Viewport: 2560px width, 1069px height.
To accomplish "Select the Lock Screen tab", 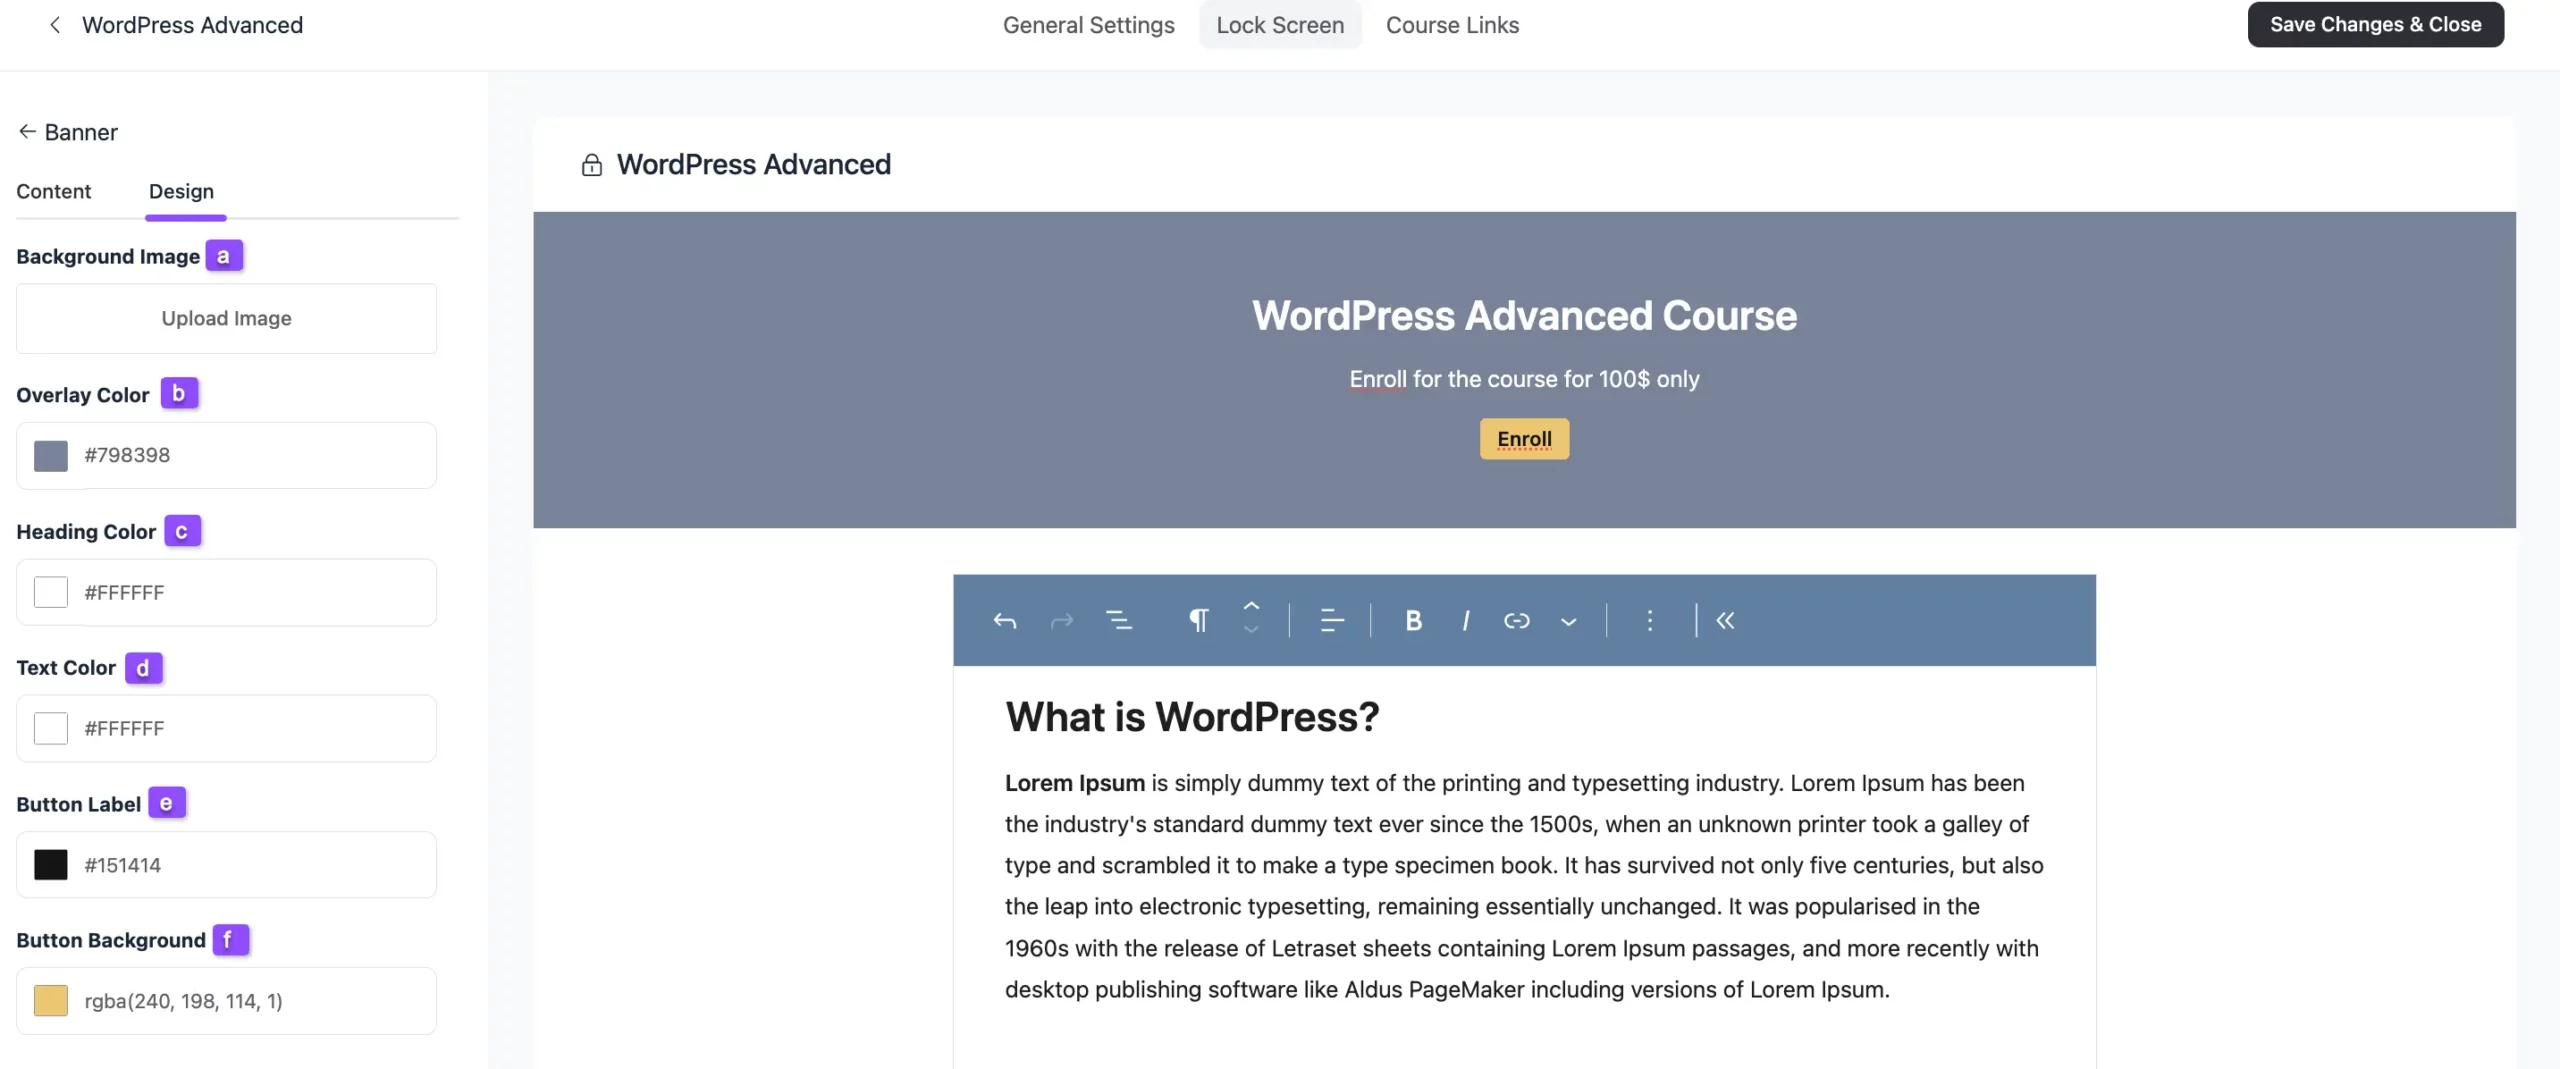I will click(x=1280, y=25).
